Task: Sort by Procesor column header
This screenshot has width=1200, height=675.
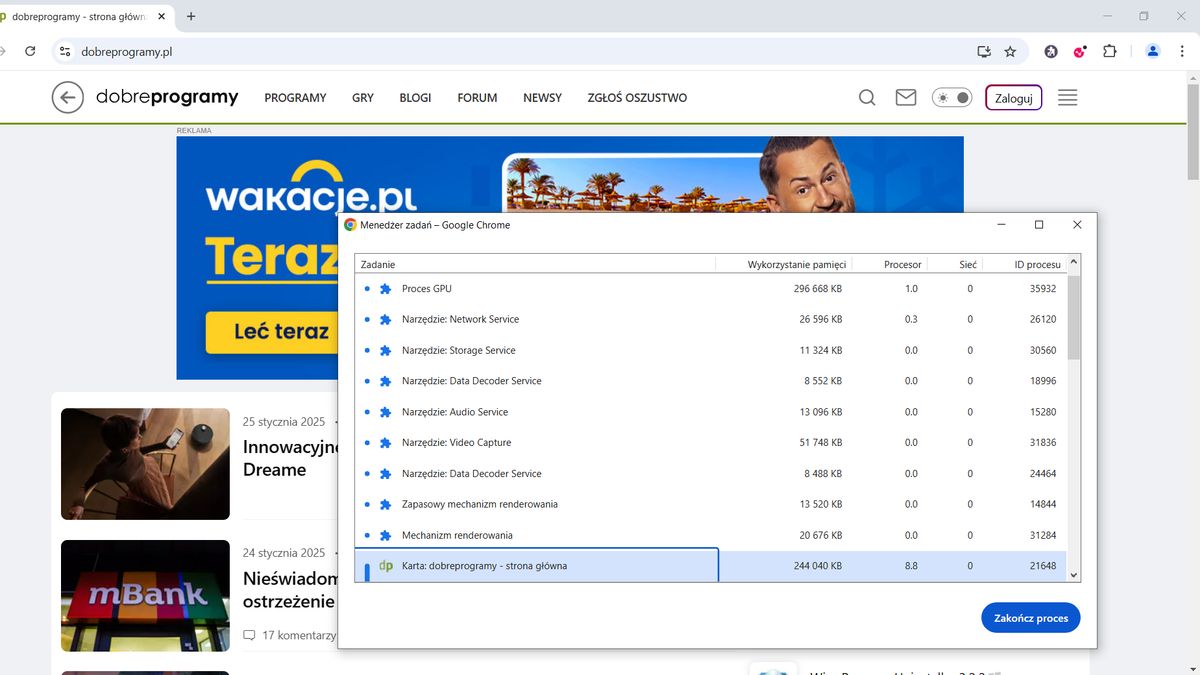Action: click(x=890, y=264)
